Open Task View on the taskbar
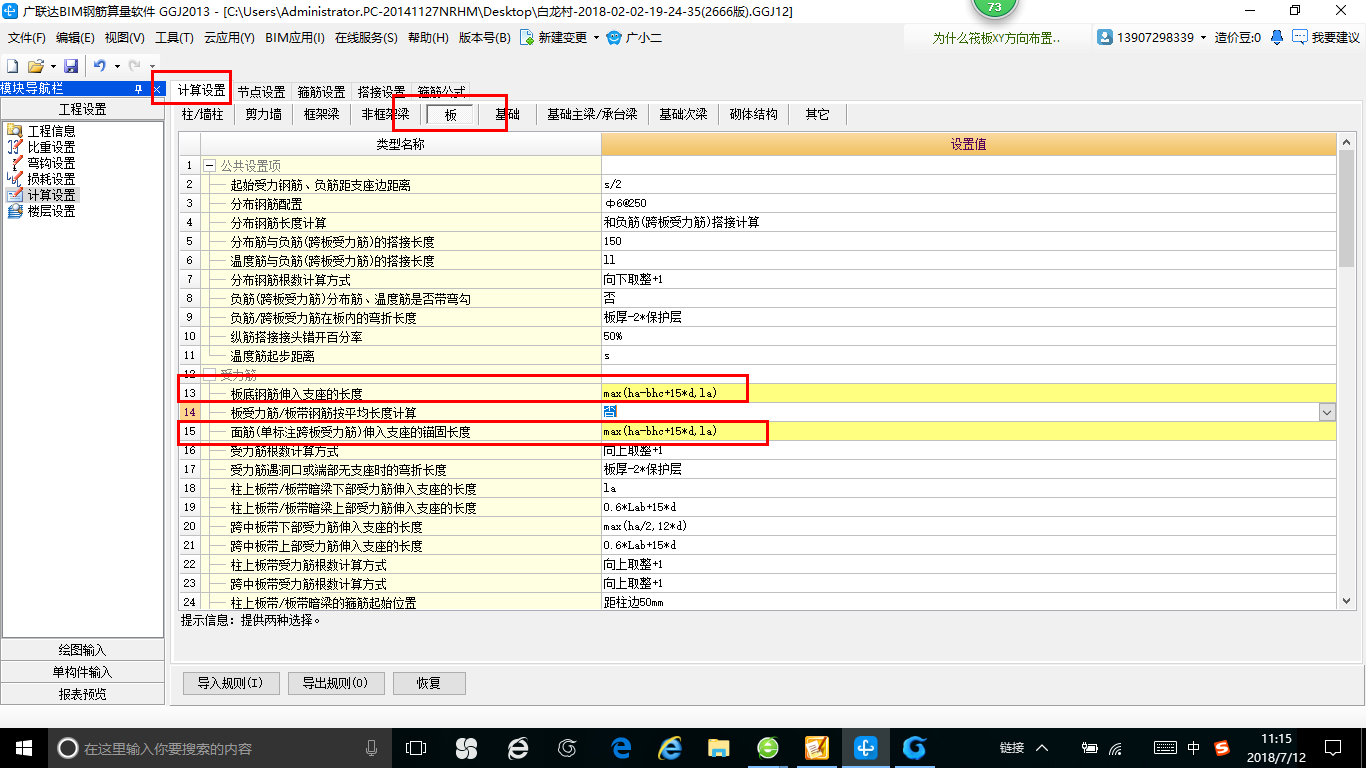The image size is (1366, 768). 415,747
